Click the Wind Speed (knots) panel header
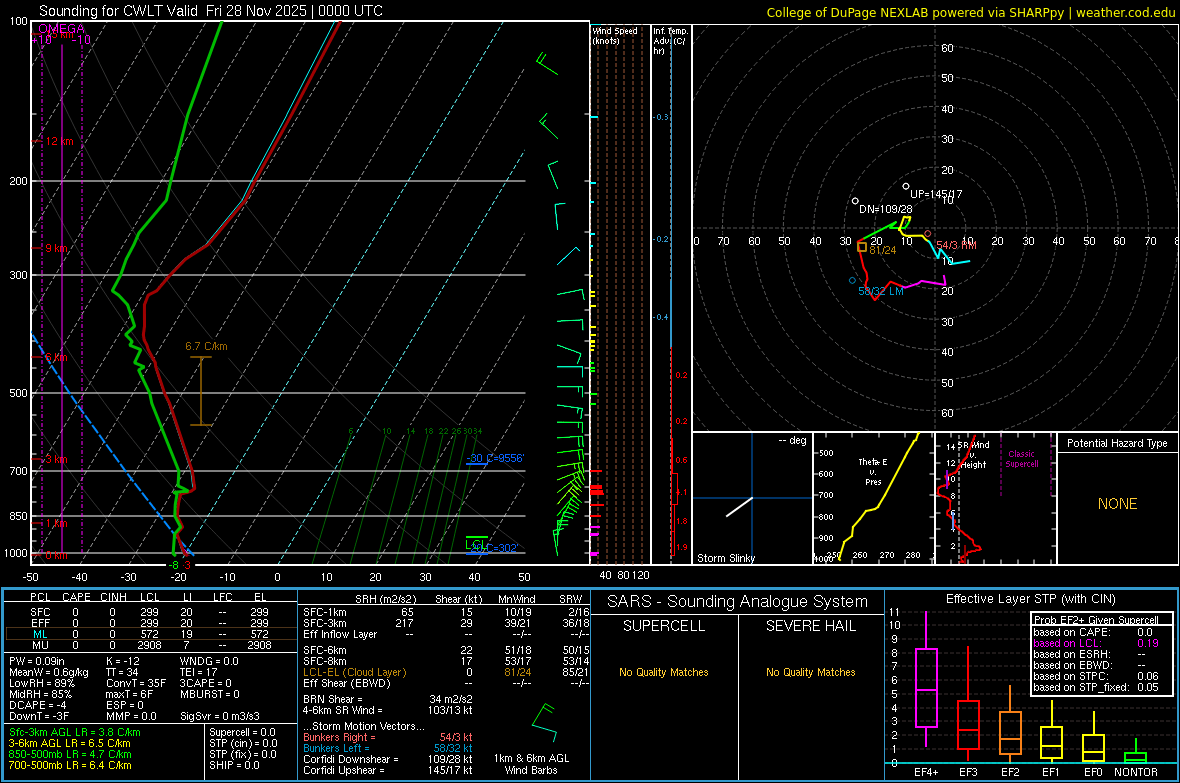The width and height of the screenshot is (1180, 783). click(x=615, y=35)
